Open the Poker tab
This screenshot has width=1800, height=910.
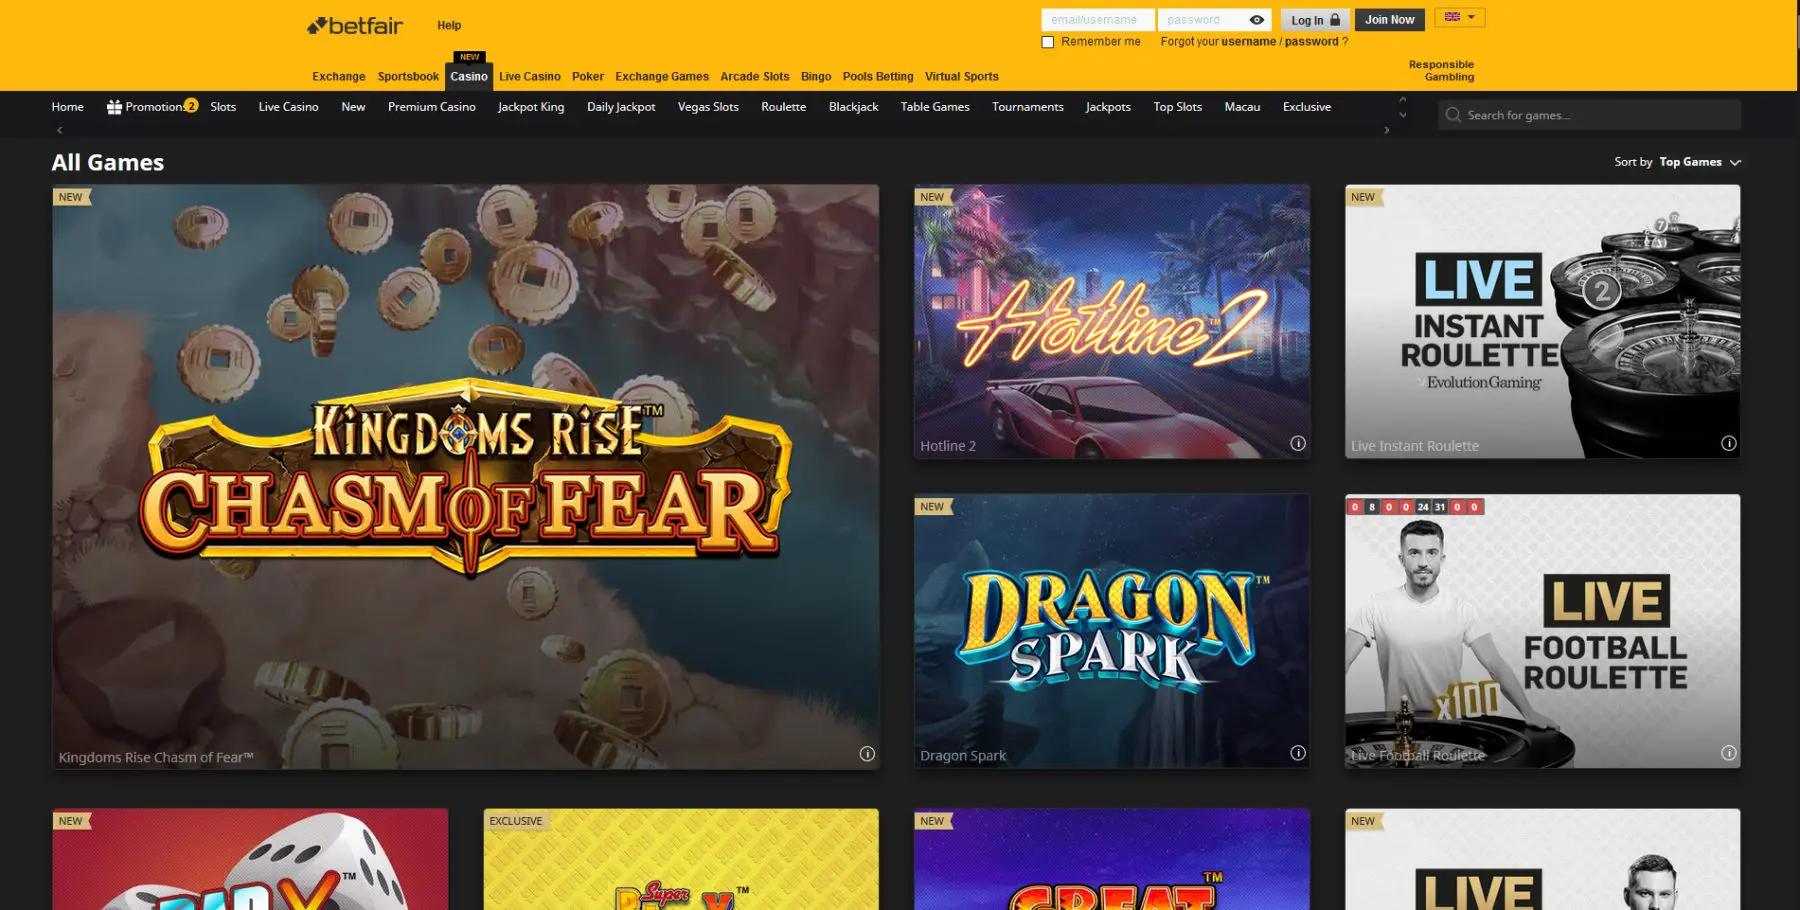pos(588,77)
